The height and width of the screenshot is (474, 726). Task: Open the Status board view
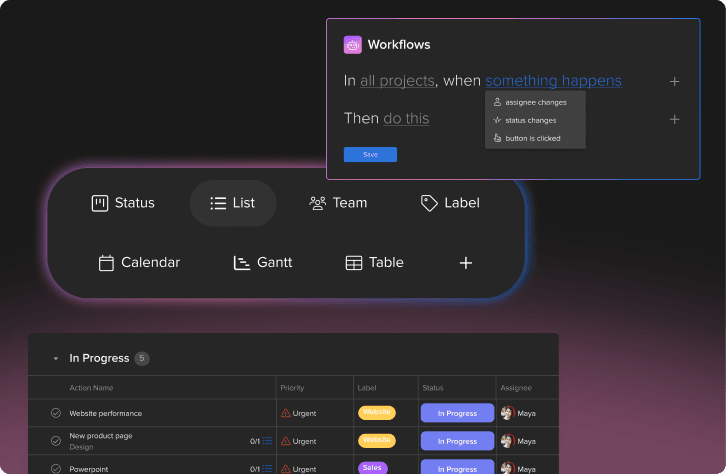[x=123, y=203]
